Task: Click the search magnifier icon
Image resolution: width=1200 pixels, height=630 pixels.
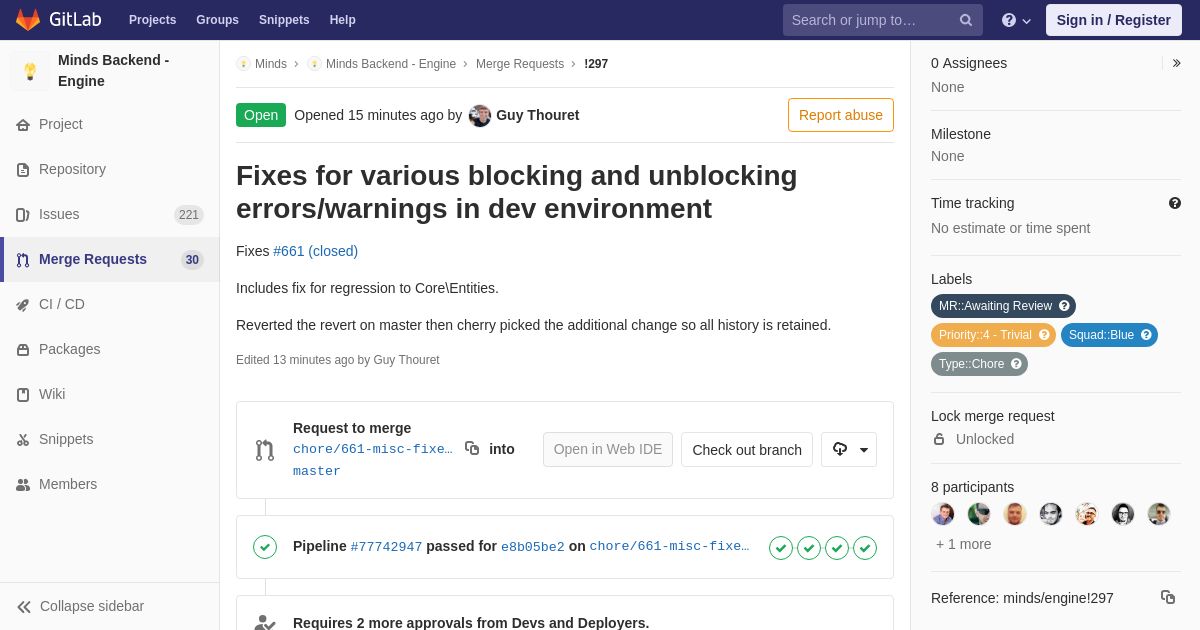Action: (966, 20)
